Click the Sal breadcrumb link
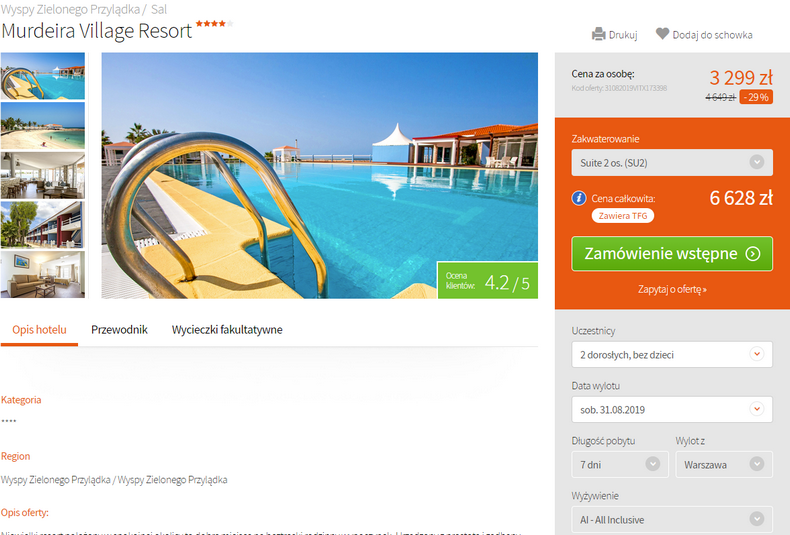This screenshot has height=535, width=790. click(159, 9)
